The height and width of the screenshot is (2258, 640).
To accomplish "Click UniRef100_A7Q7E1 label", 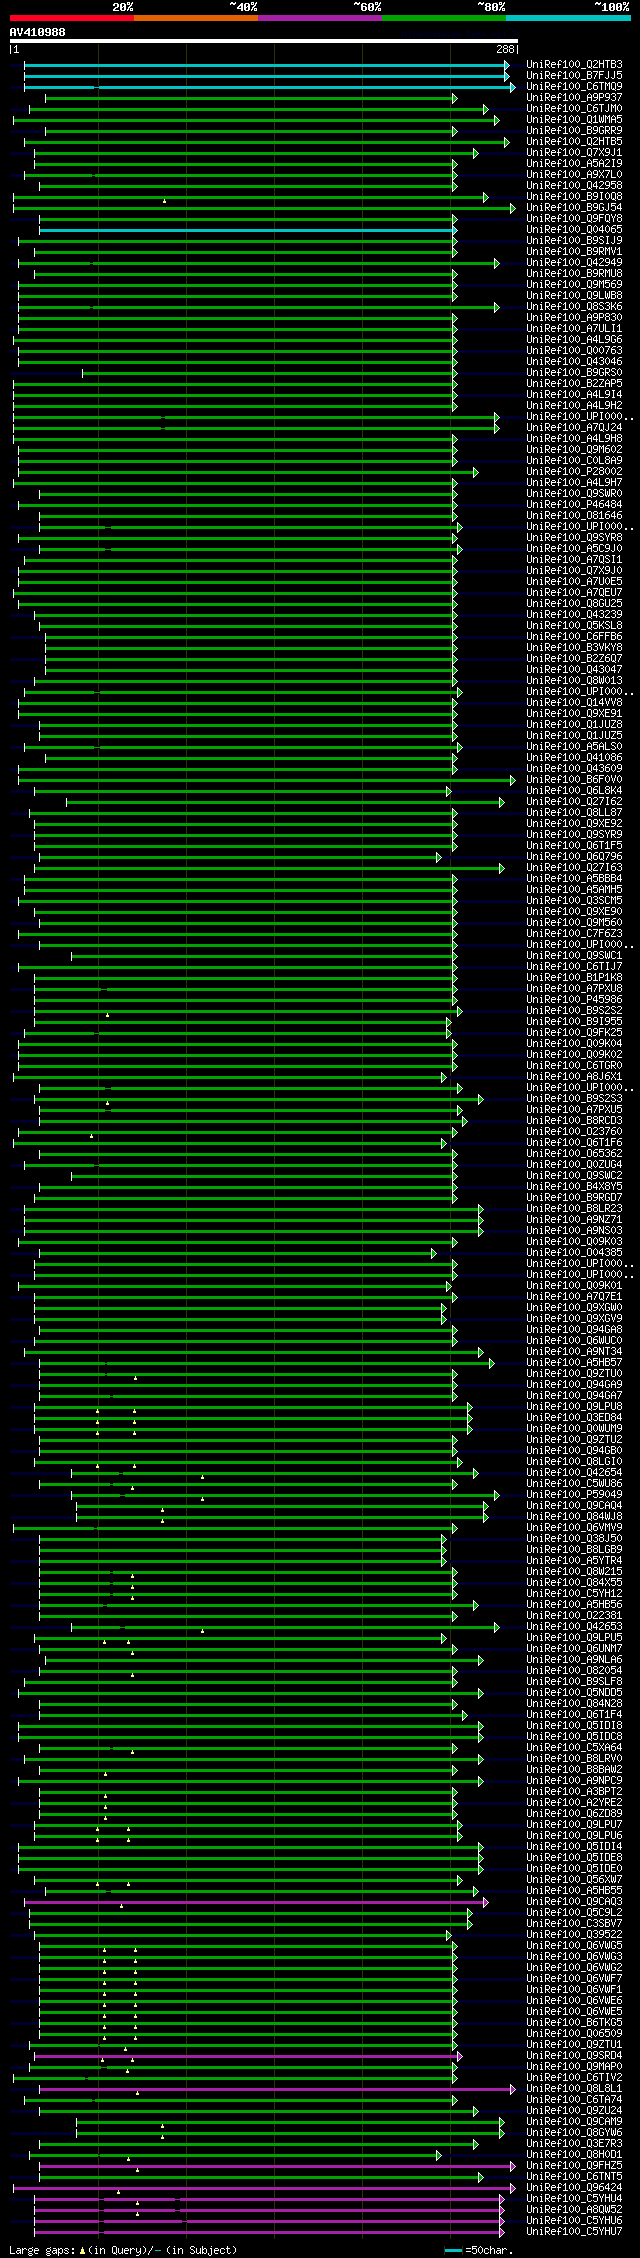I will (x=574, y=1297).
